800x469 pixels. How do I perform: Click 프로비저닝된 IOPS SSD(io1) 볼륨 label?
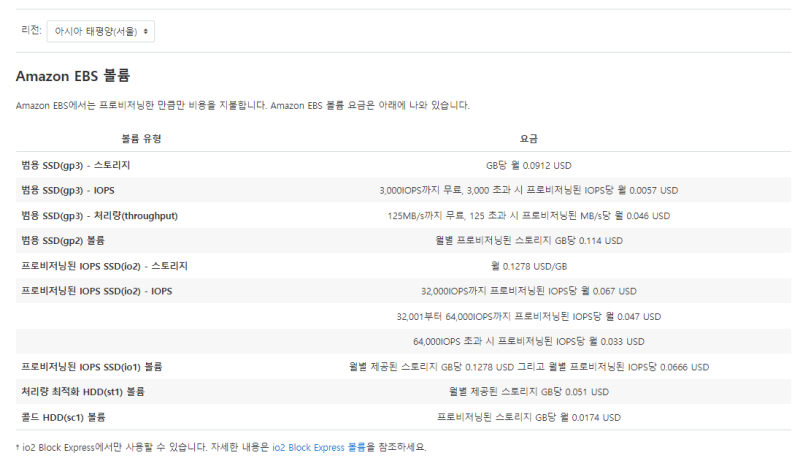click(x=92, y=367)
